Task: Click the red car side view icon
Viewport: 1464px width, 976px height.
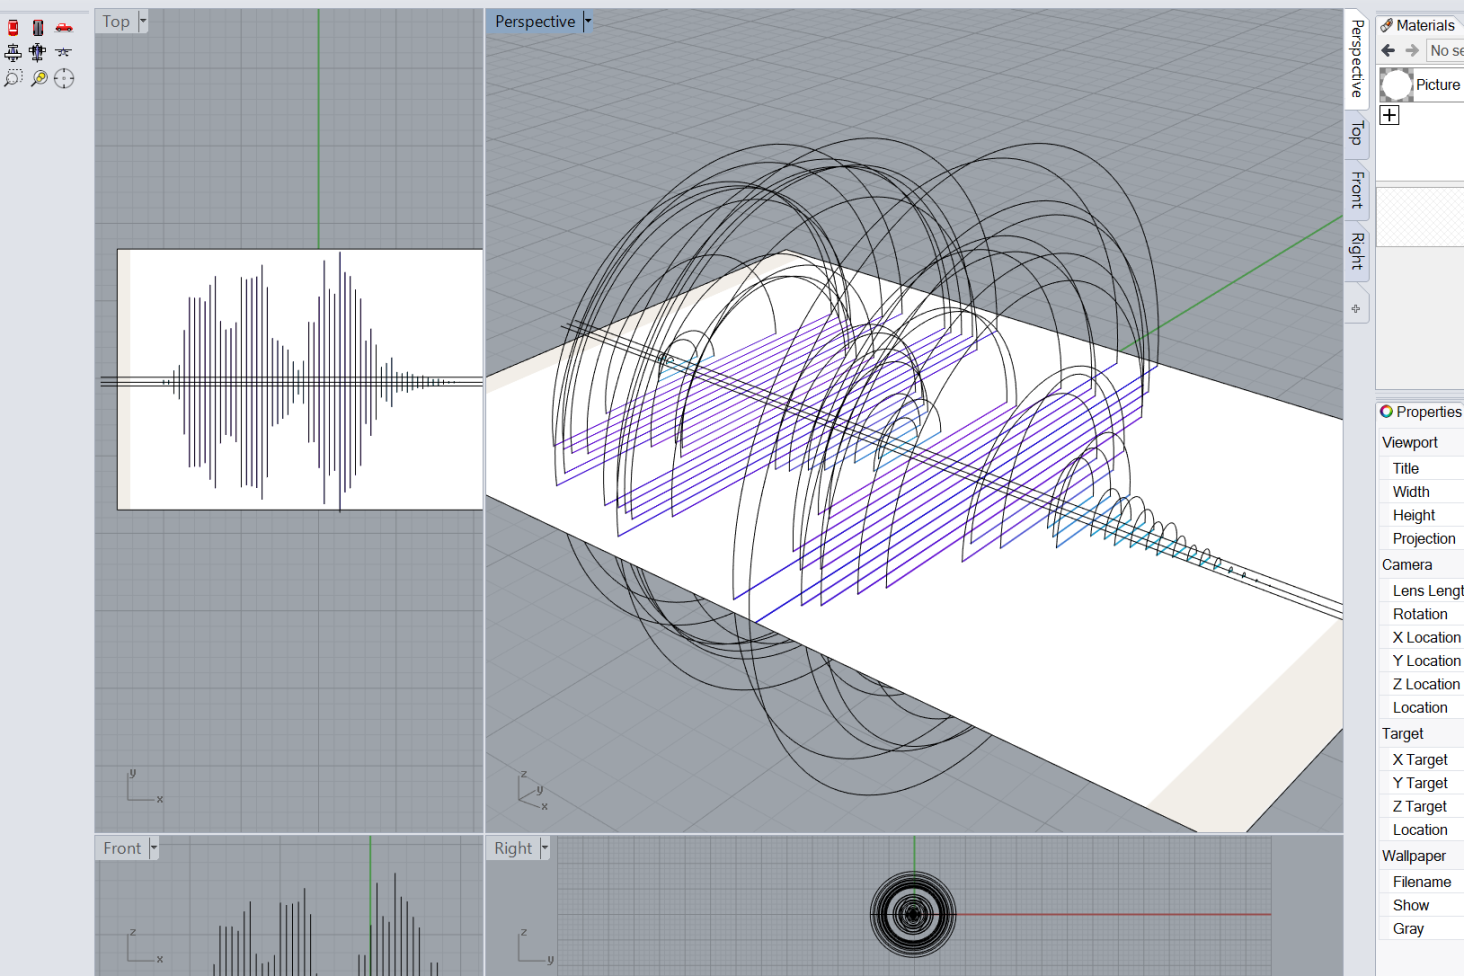Action: click(64, 28)
